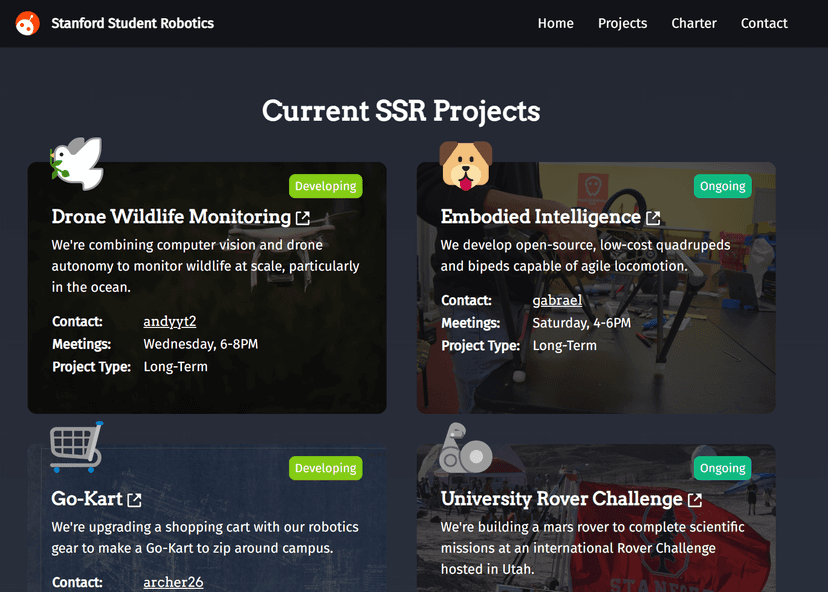Click 'Long-Term' project type on drone card
Image resolution: width=828 pixels, height=592 pixels.
tap(175, 367)
